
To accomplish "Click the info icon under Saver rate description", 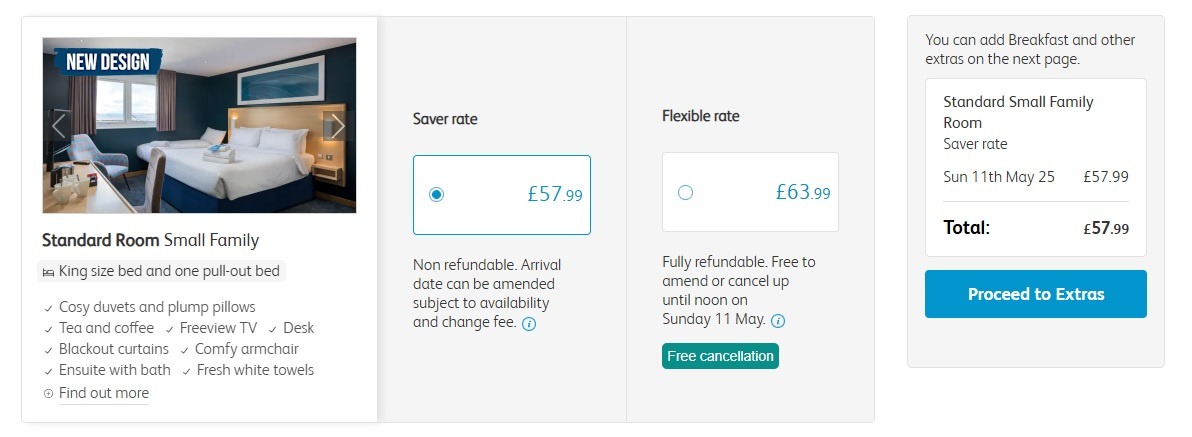I will pos(529,324).
